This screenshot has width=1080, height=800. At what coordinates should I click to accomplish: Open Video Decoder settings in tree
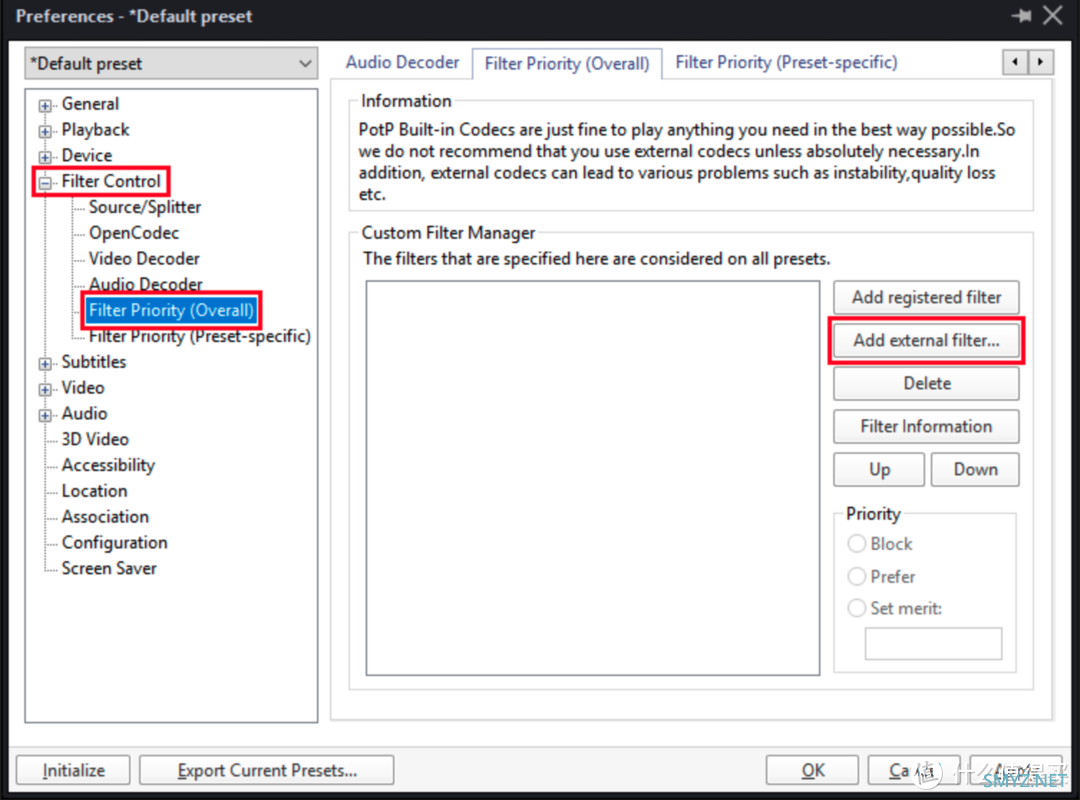tap(144, 258)
